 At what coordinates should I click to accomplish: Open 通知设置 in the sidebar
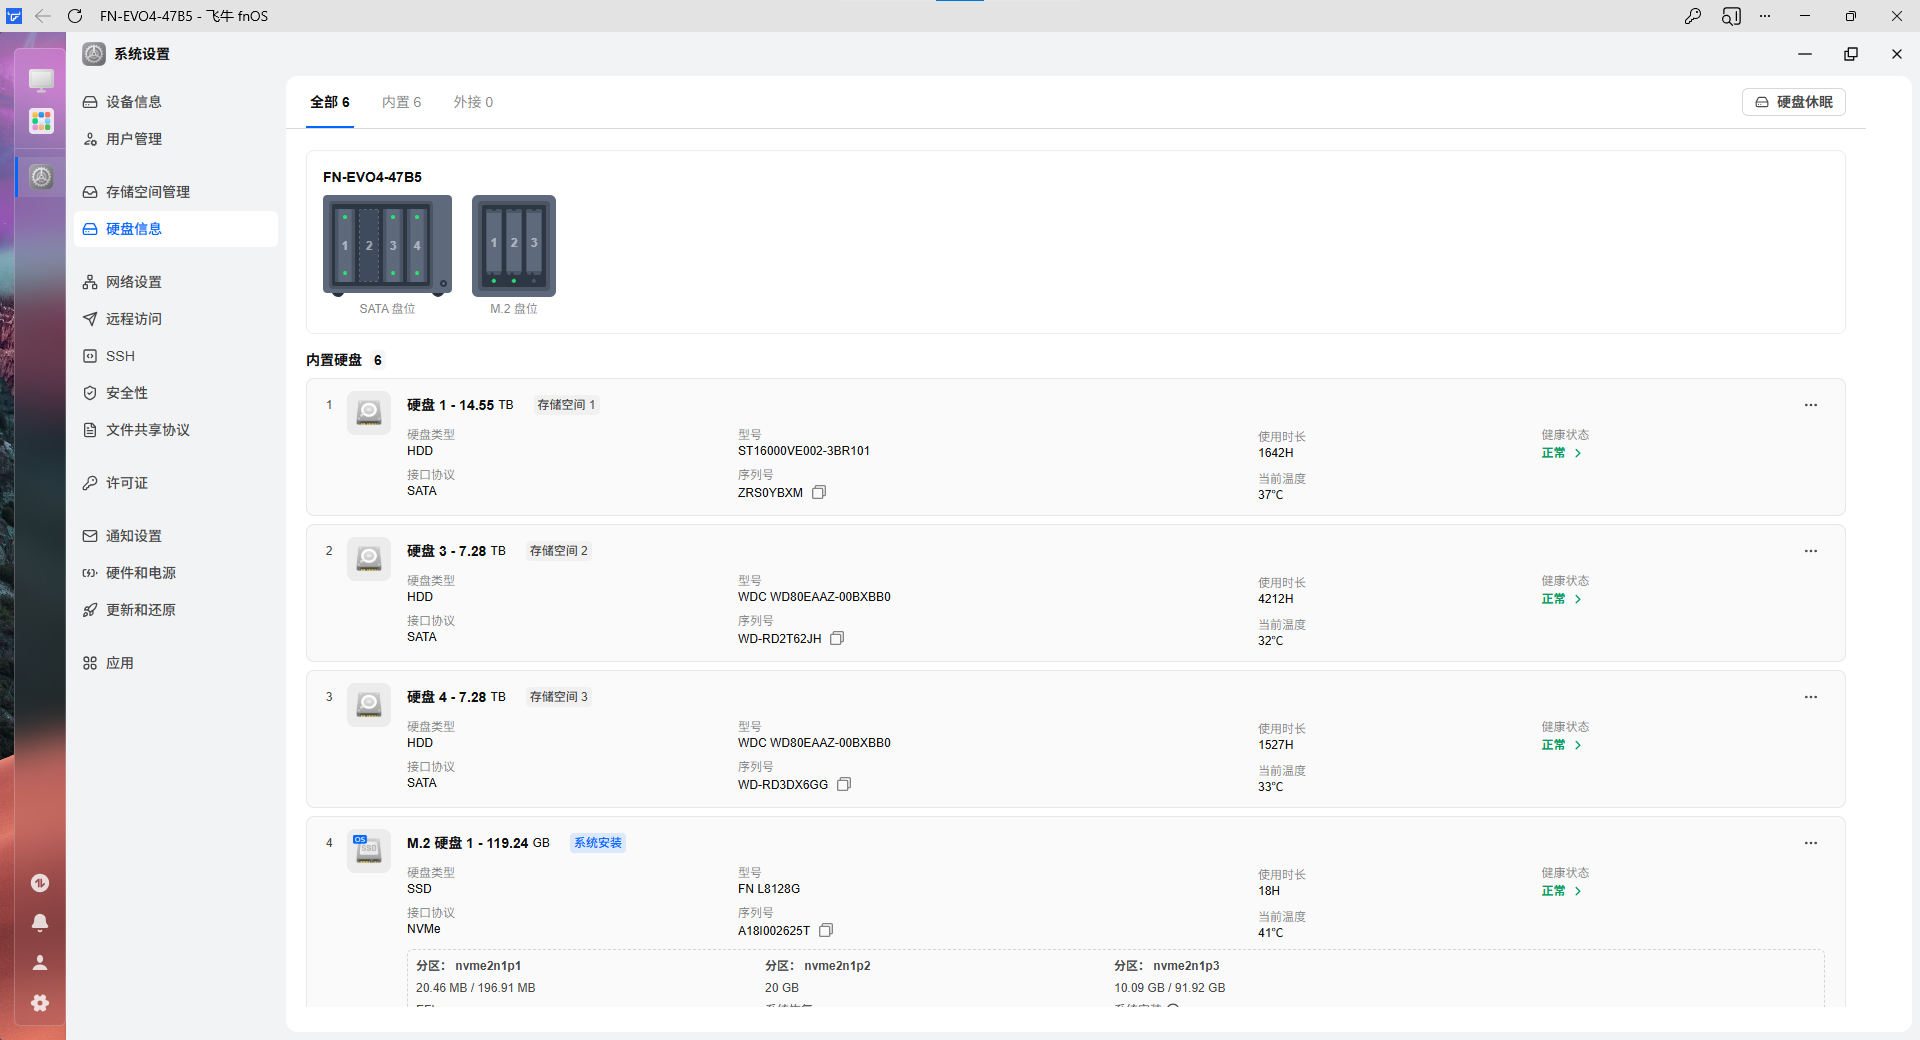176,536
